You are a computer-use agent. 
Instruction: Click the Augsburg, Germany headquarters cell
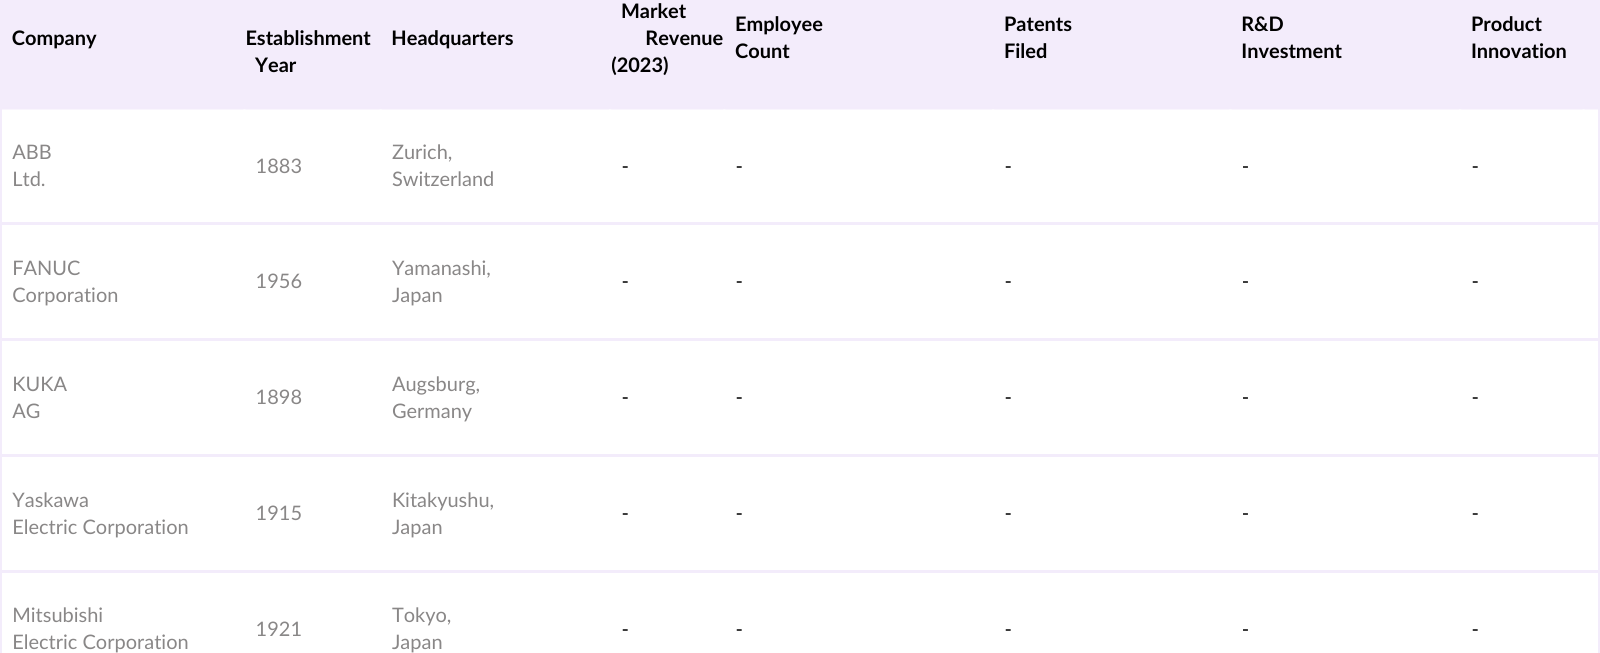pos(435,398)
